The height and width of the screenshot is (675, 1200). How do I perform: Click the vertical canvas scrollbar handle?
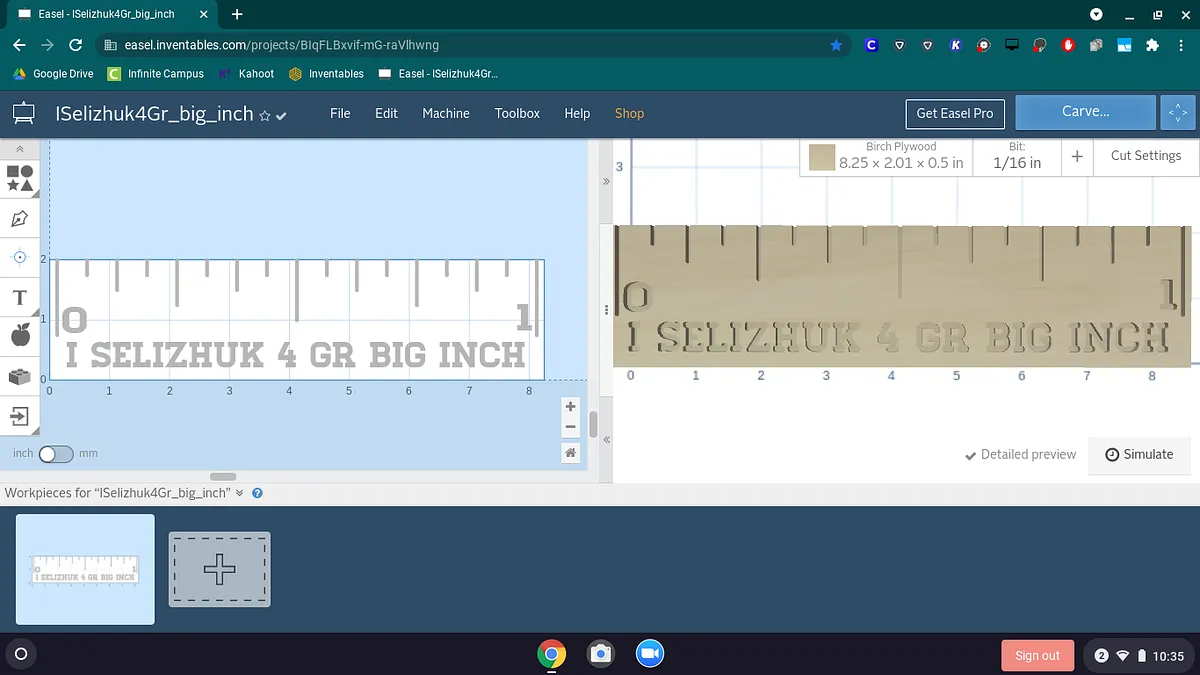[593, 424]
